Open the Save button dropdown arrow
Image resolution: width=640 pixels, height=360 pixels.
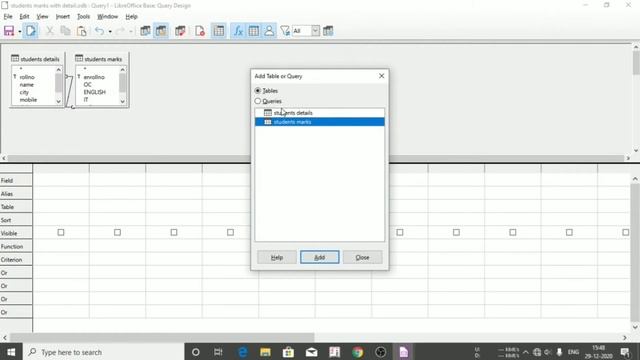click(19, 31)
